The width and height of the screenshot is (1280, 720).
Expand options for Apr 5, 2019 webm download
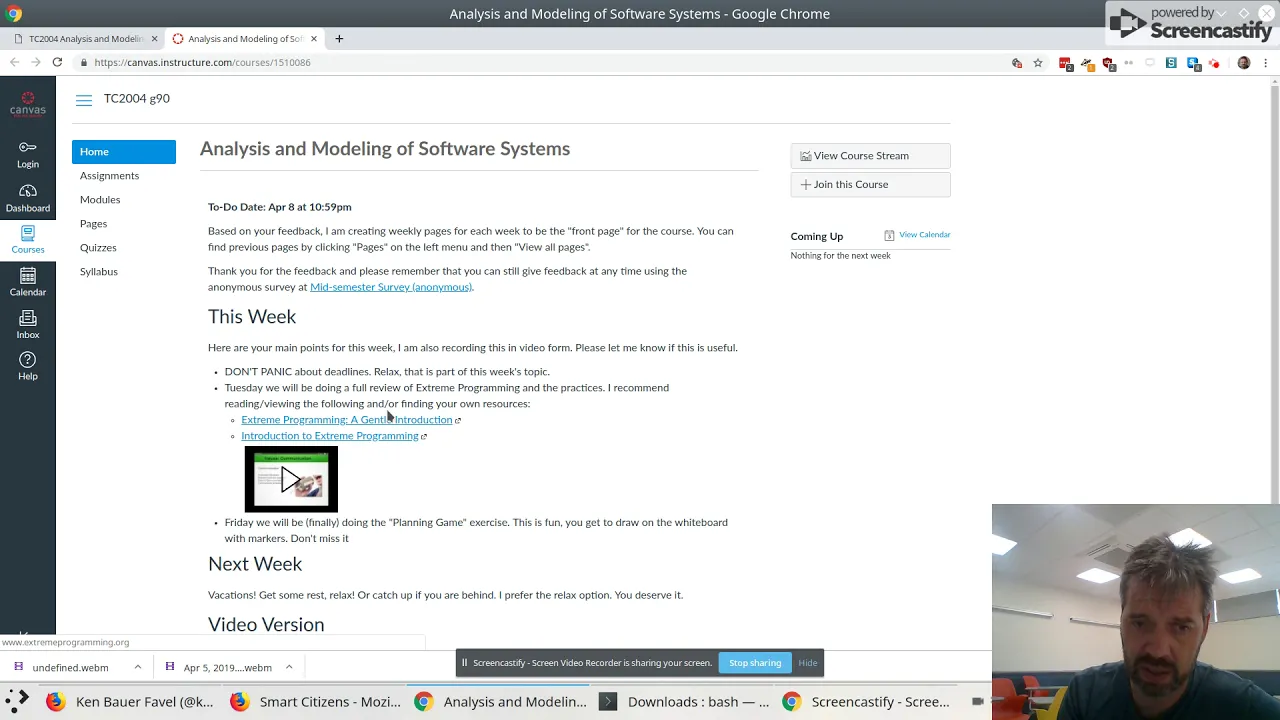[289, 667]
